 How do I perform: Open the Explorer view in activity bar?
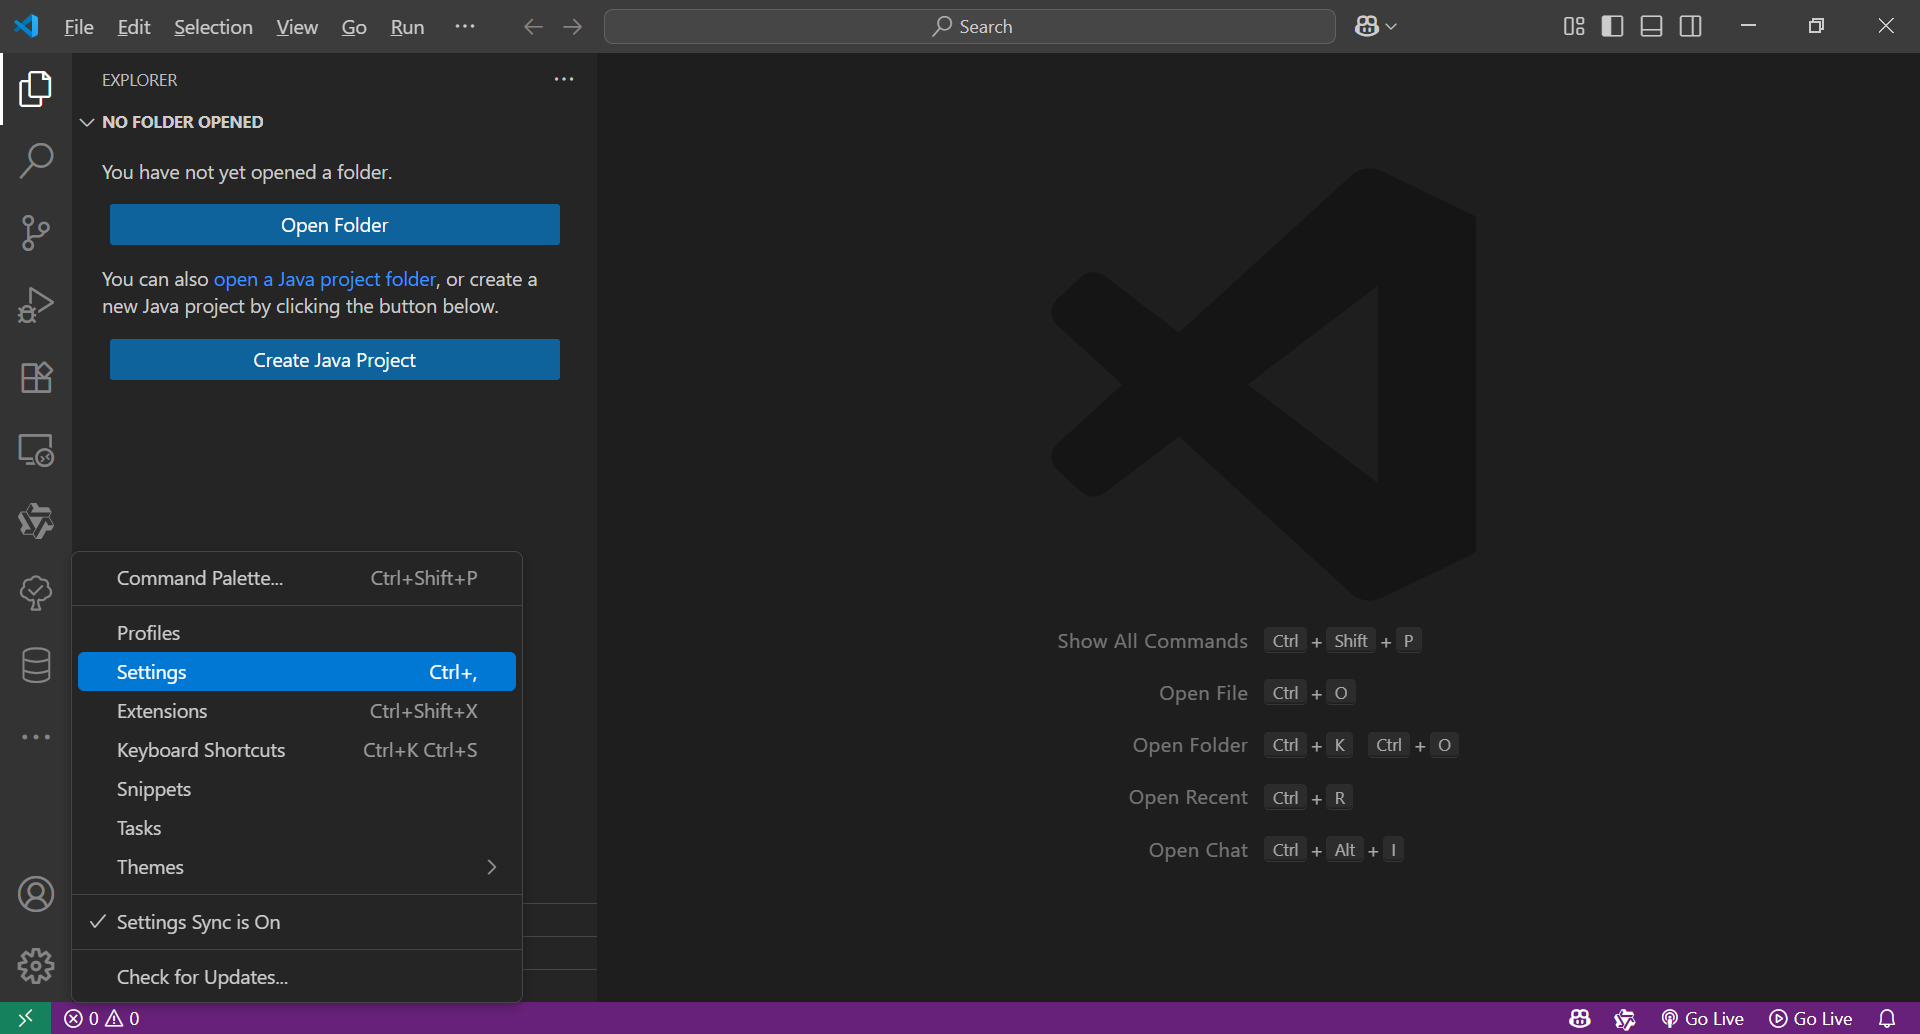point(36,89)
